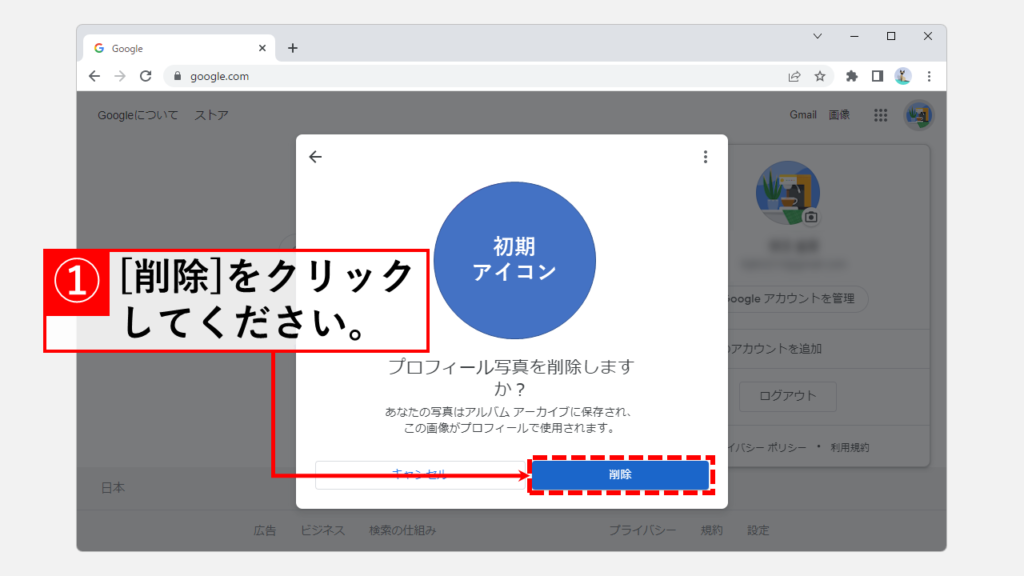The height and width of the screenshot is (576, 1024).
Task: Open a new tab with plus button
Action: pos(293,48)
